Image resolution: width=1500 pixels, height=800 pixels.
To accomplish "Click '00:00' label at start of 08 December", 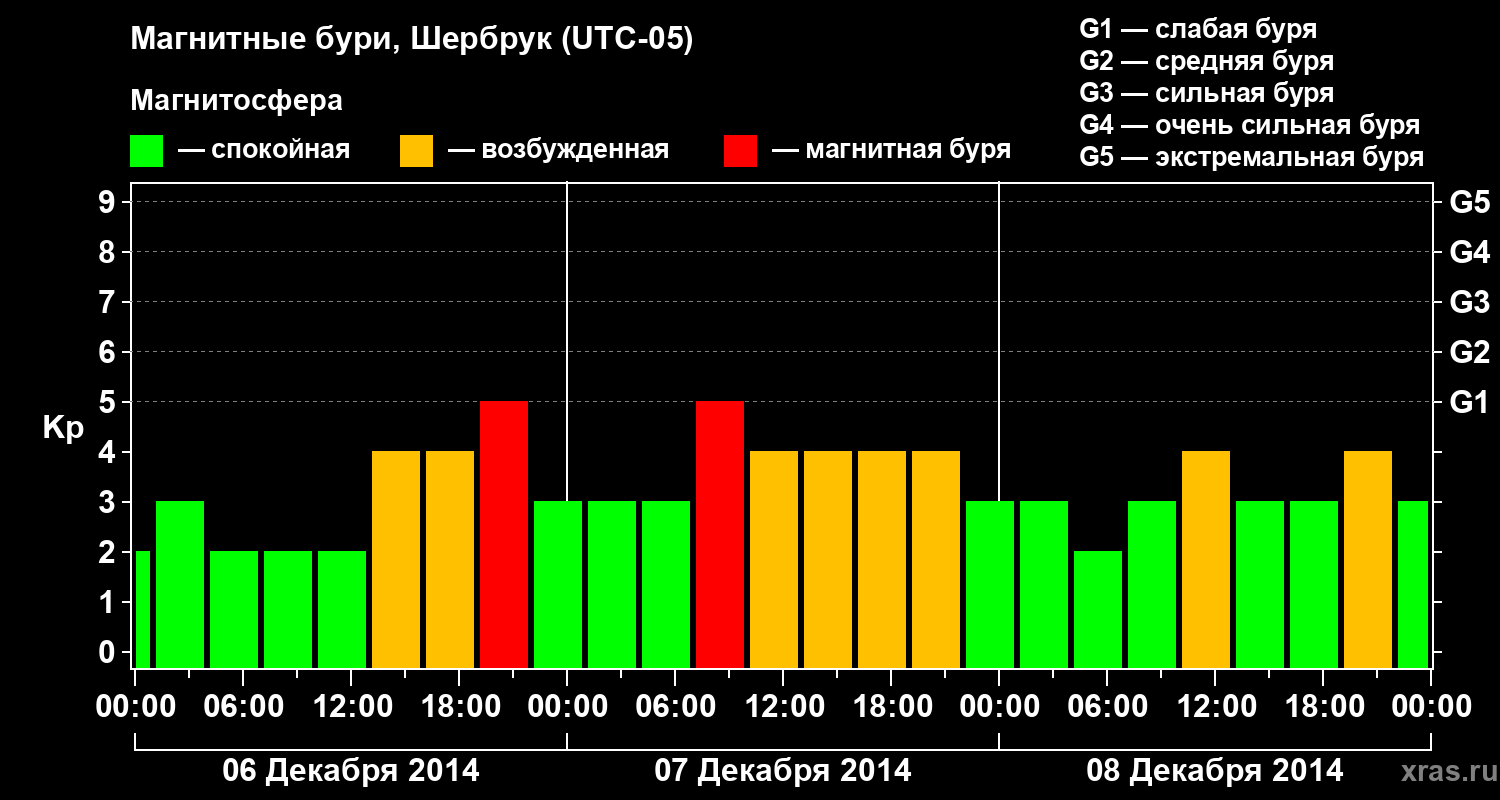I will click(x=999, y=707).
